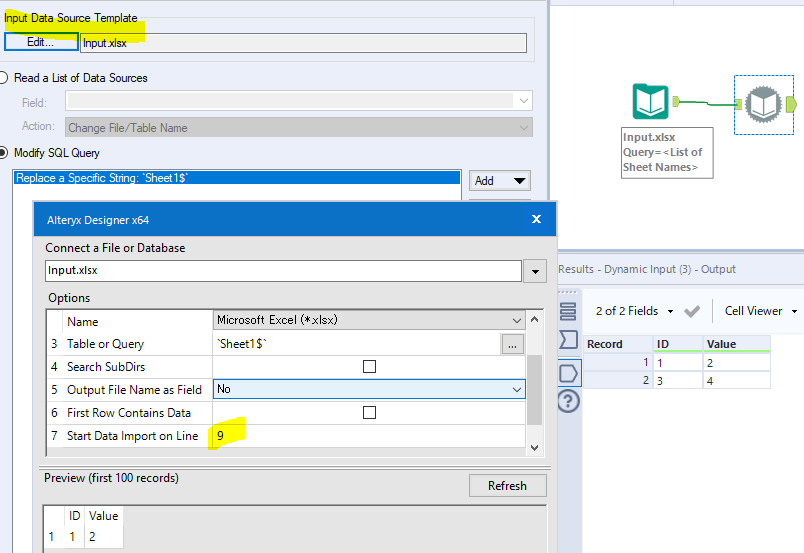This screenshot has width=804, height=553.
Task: Apply field selection checkmark in Results
Action: point(692,311)
